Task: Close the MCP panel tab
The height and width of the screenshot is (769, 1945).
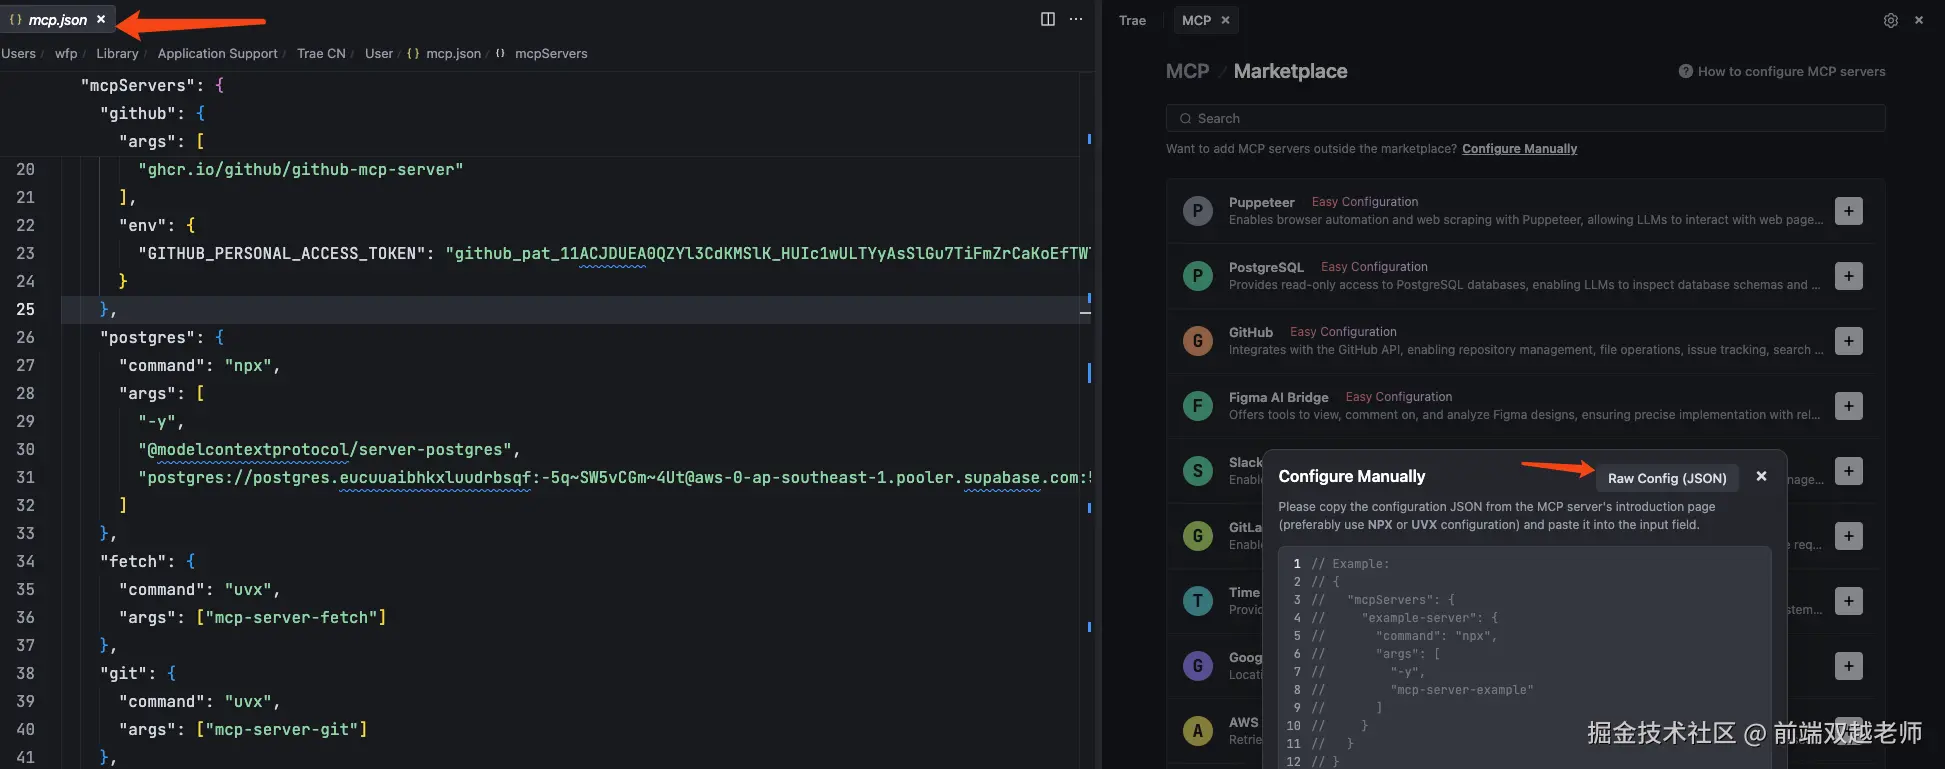Action: coord(1225,20)
